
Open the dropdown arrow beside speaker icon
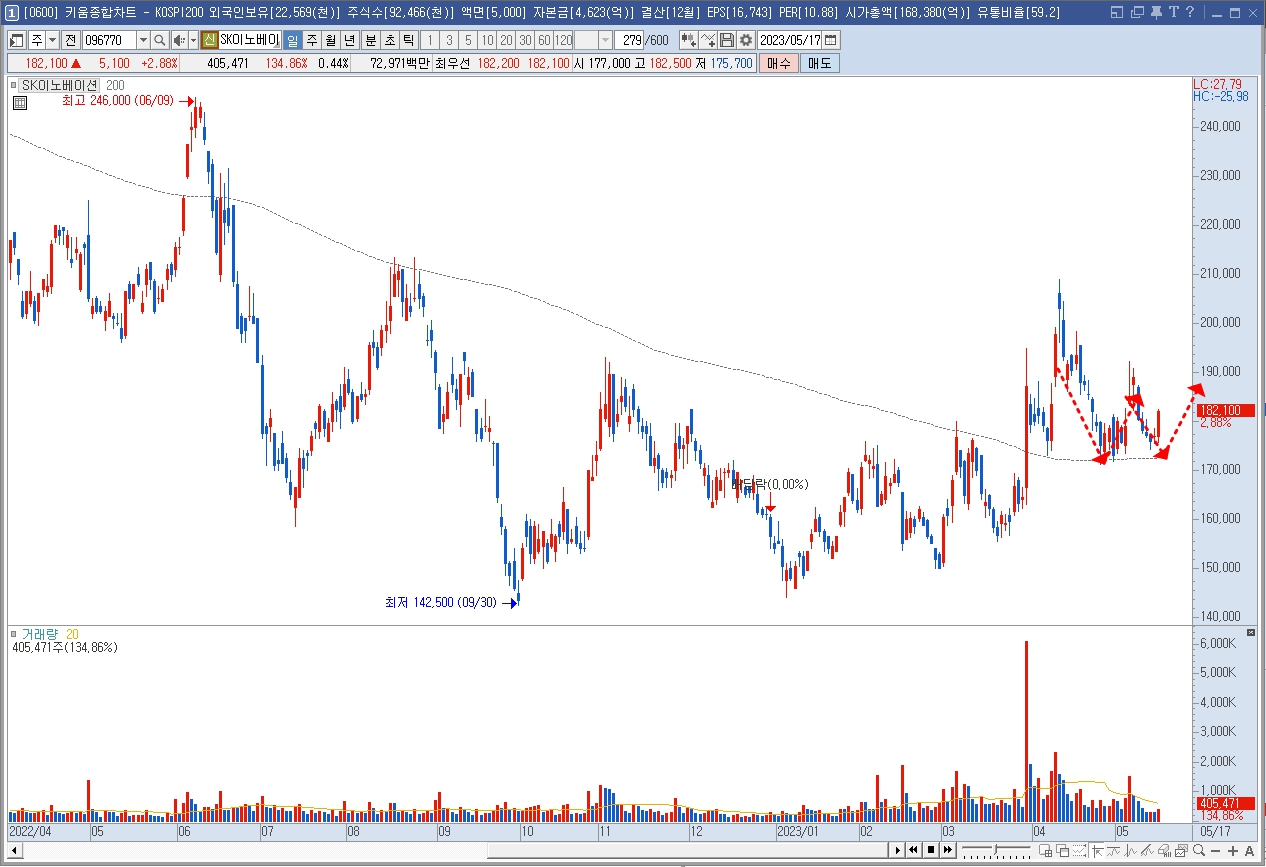tap(193, 40)
